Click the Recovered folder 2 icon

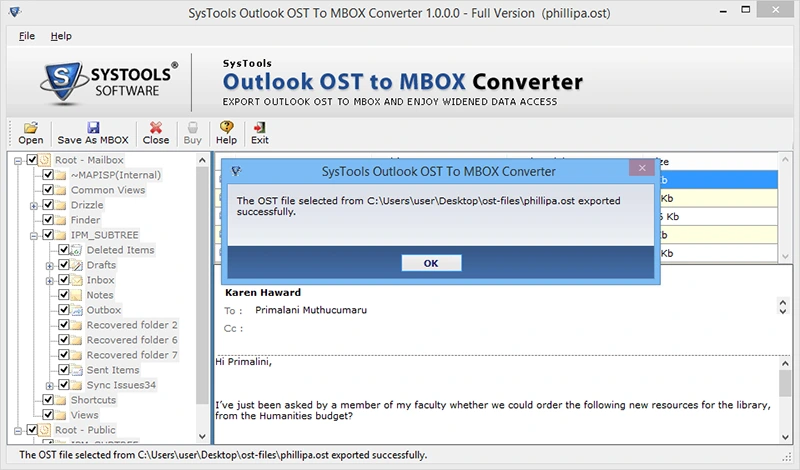(x=76, y=325)
